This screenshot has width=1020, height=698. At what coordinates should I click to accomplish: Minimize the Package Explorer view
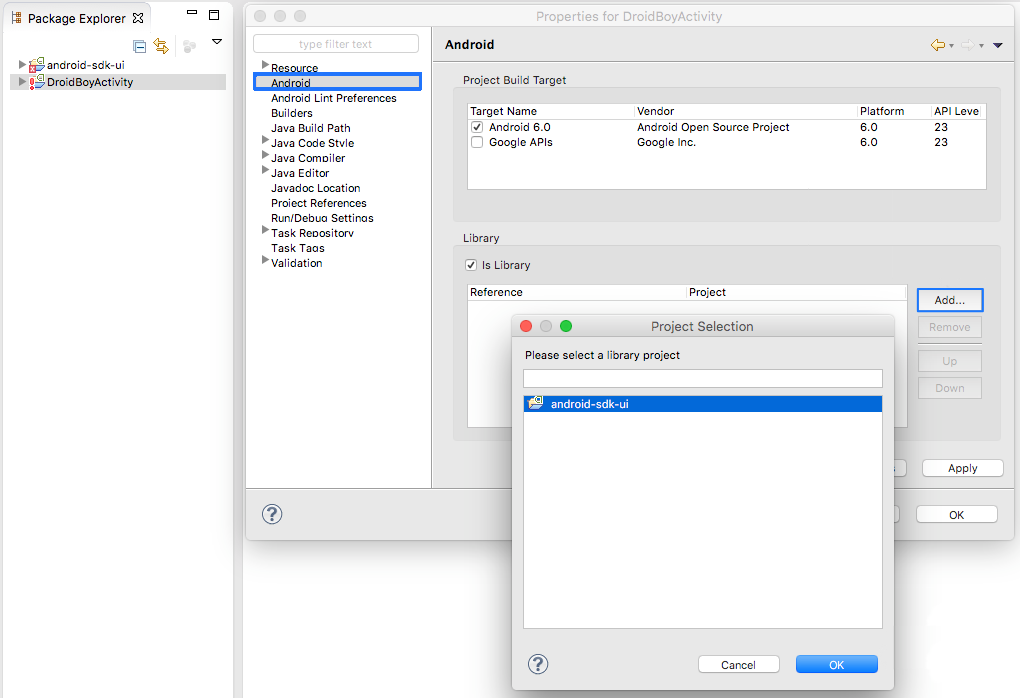click(192, 14)
